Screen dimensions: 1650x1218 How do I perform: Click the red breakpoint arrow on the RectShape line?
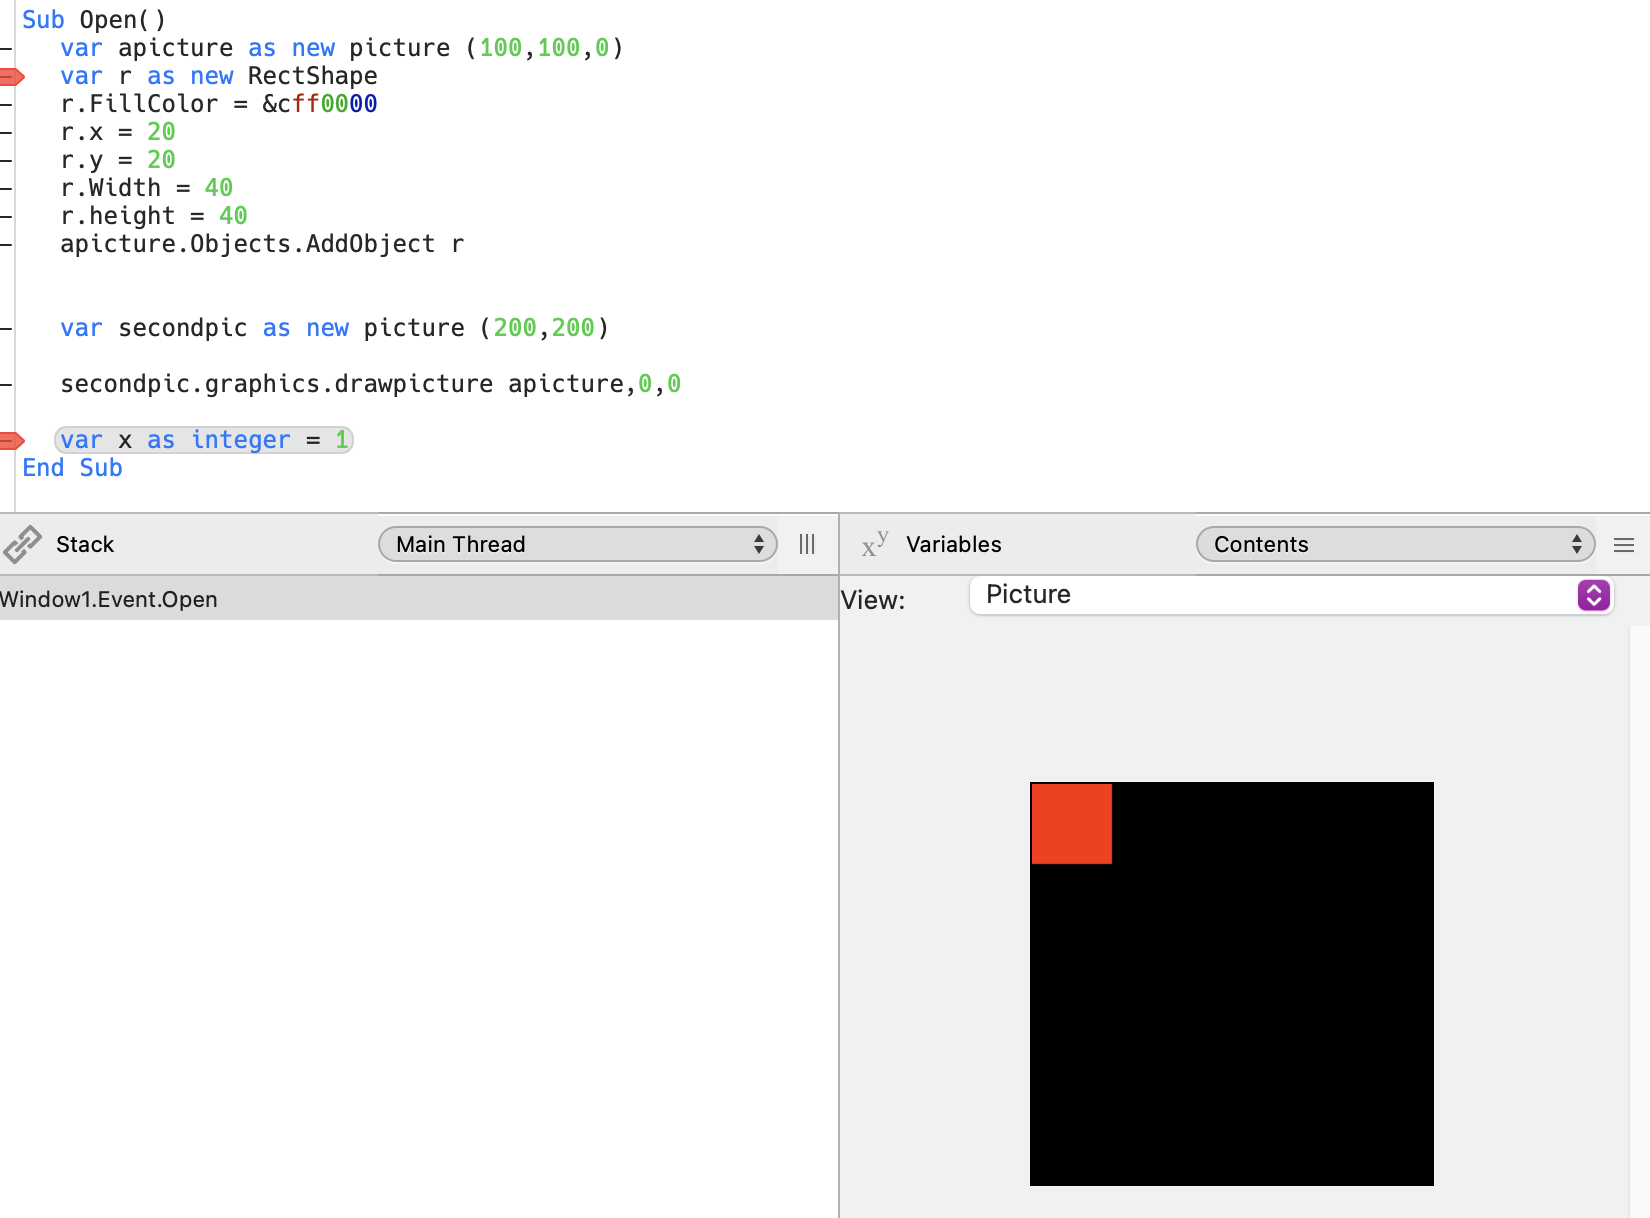pos(11,75)
